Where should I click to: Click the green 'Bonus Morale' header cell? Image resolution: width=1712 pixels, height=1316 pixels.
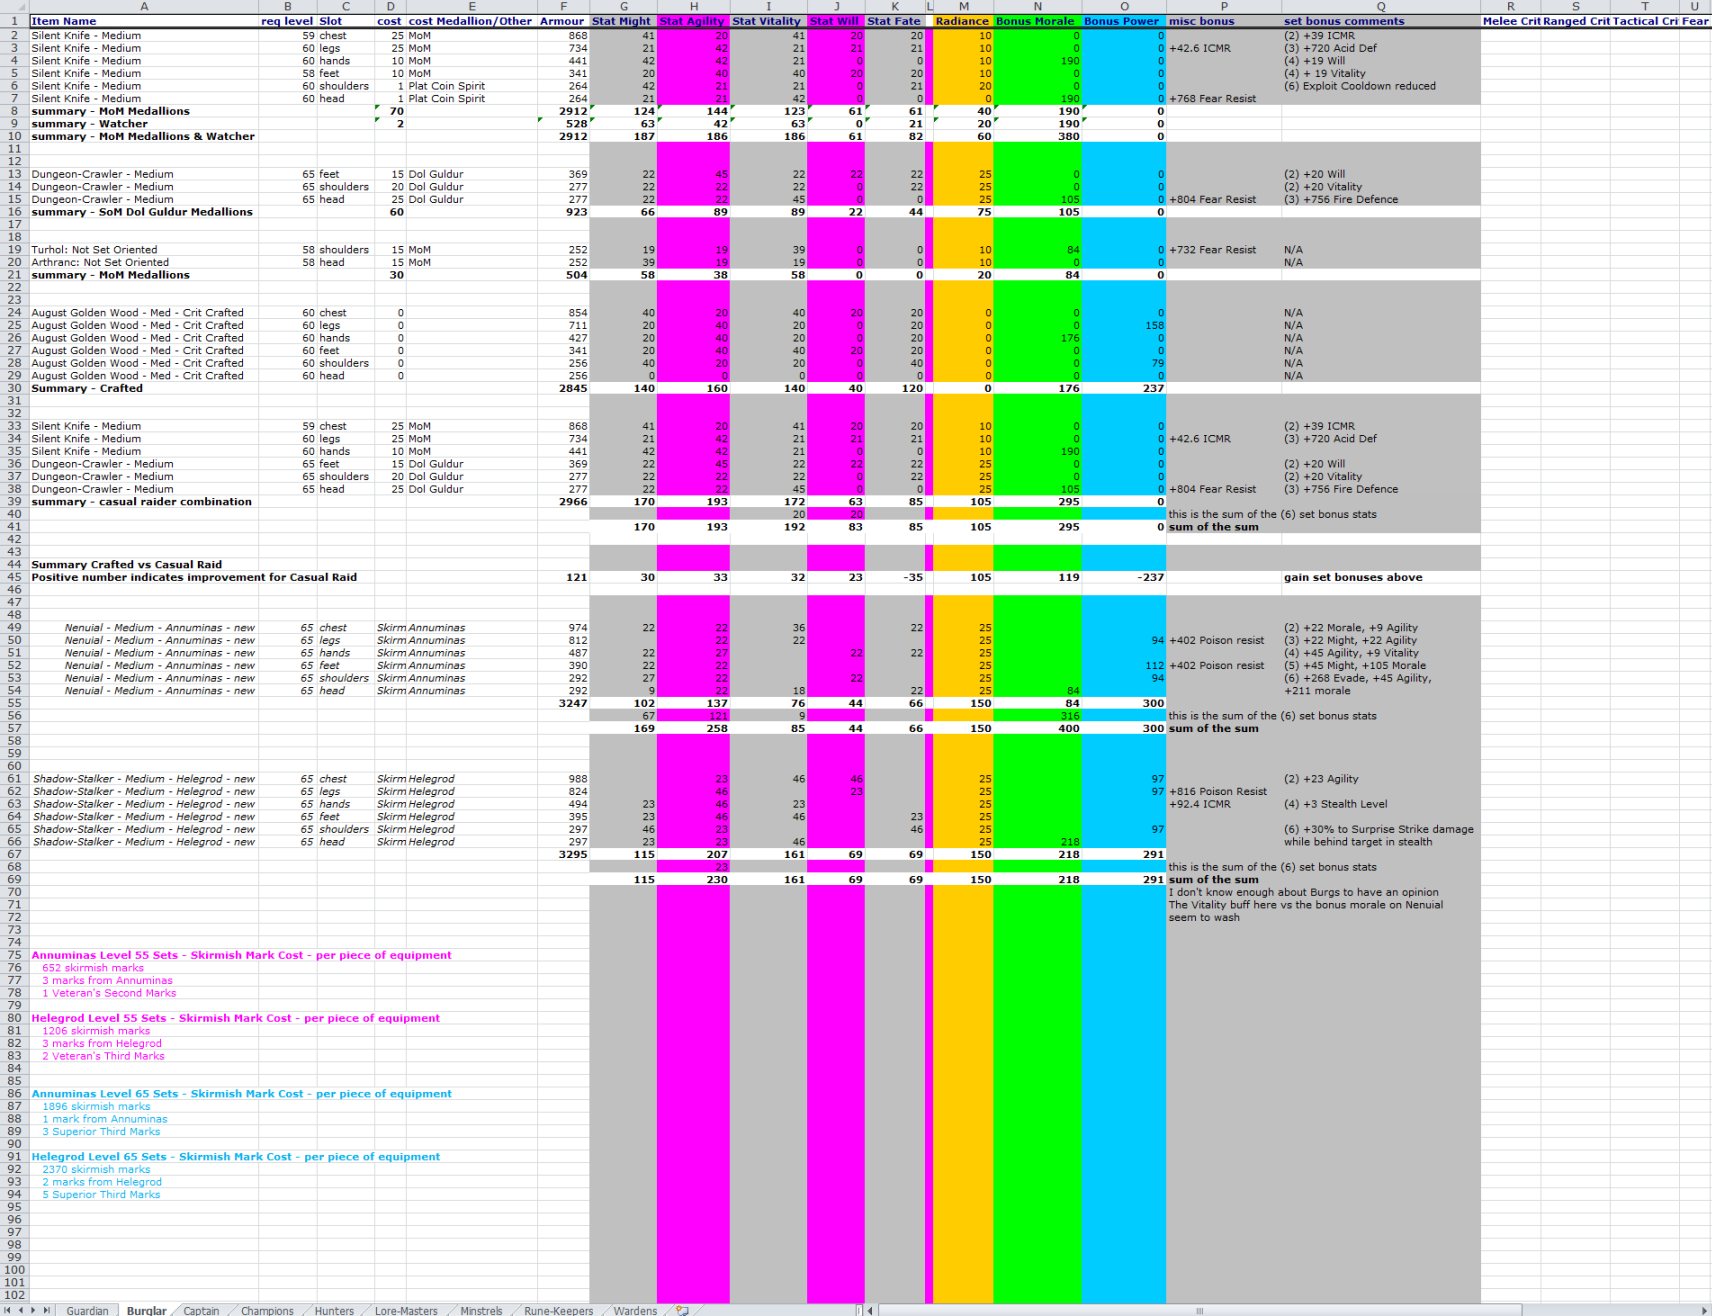[x=1037, y=21]
